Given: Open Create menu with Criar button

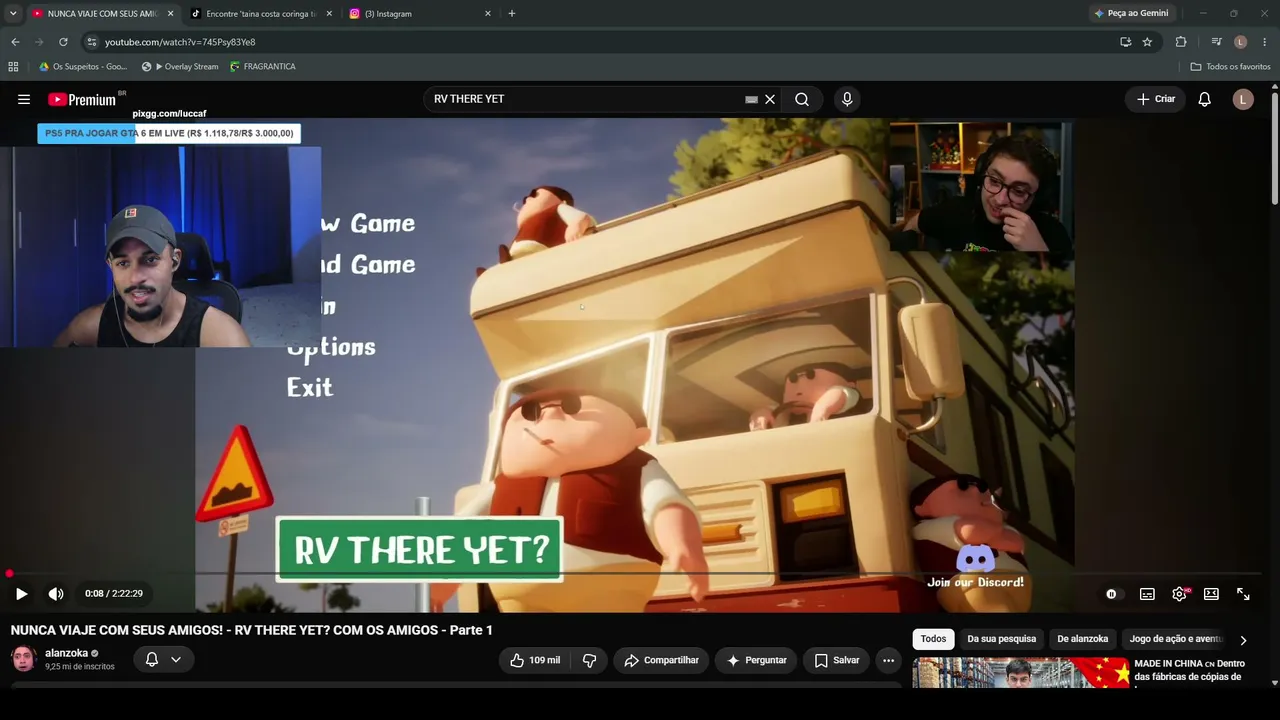Looking at the screenshot, I should click(x=1156, y=99).
